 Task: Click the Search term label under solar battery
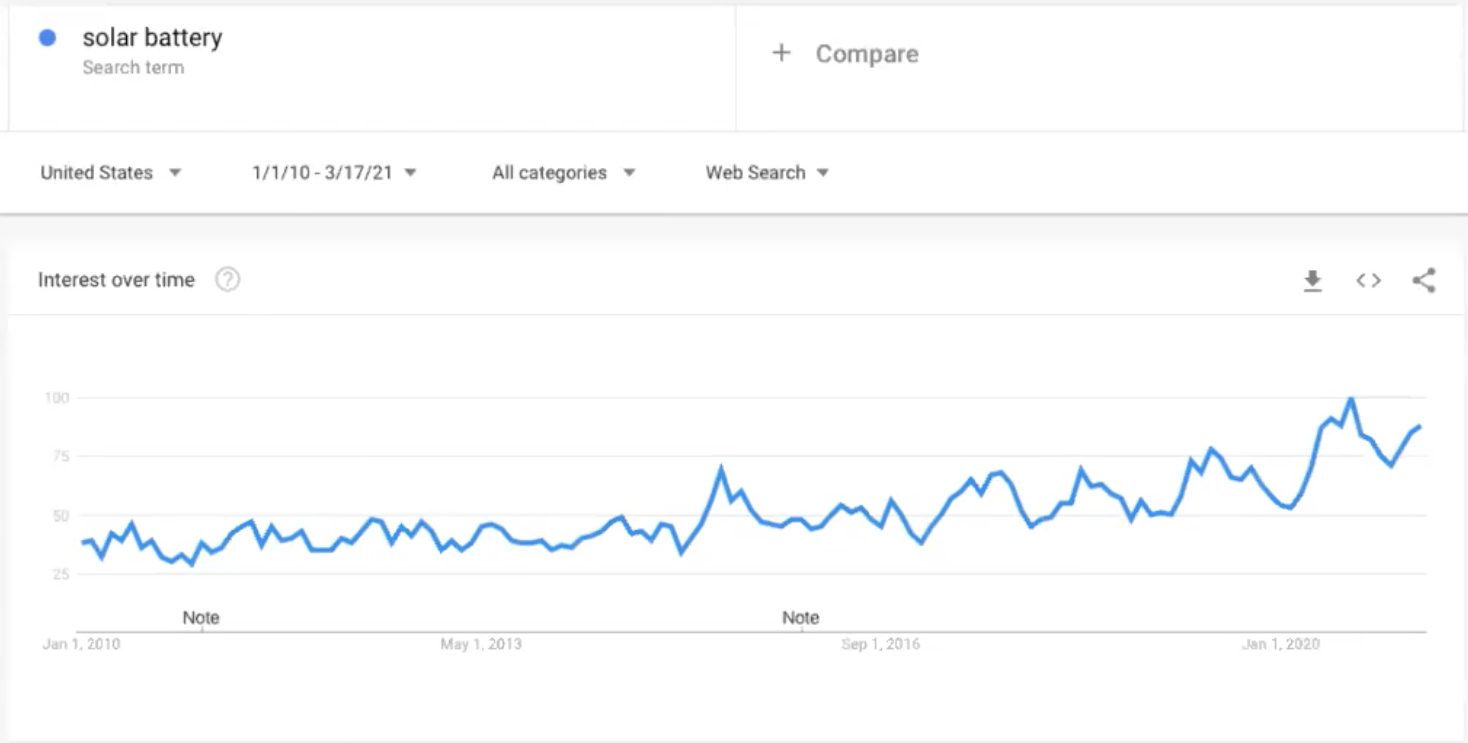133,68
